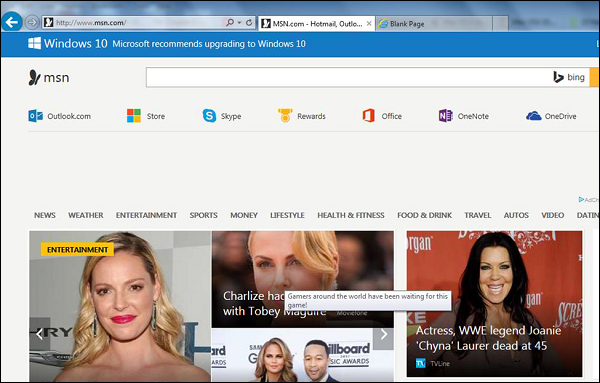Open the Billboard Music Awards photo story

click(303, 355)
